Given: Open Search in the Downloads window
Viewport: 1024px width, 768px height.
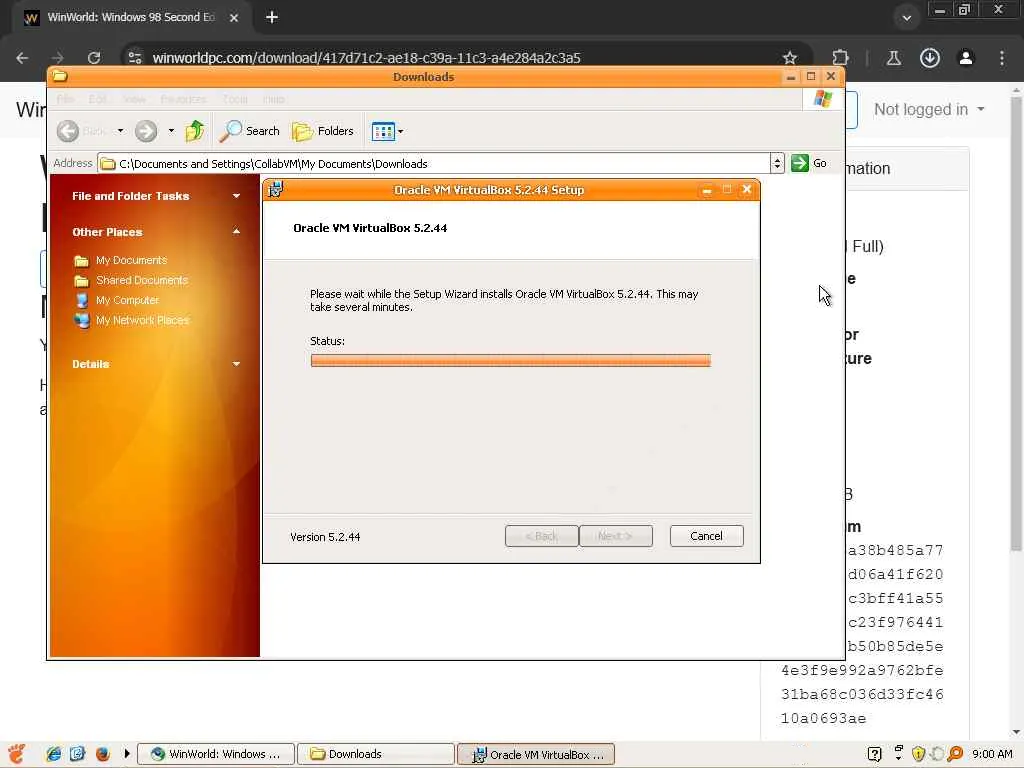Looking at the screenshot, I should pyautogui.click(x=249, y=131).
